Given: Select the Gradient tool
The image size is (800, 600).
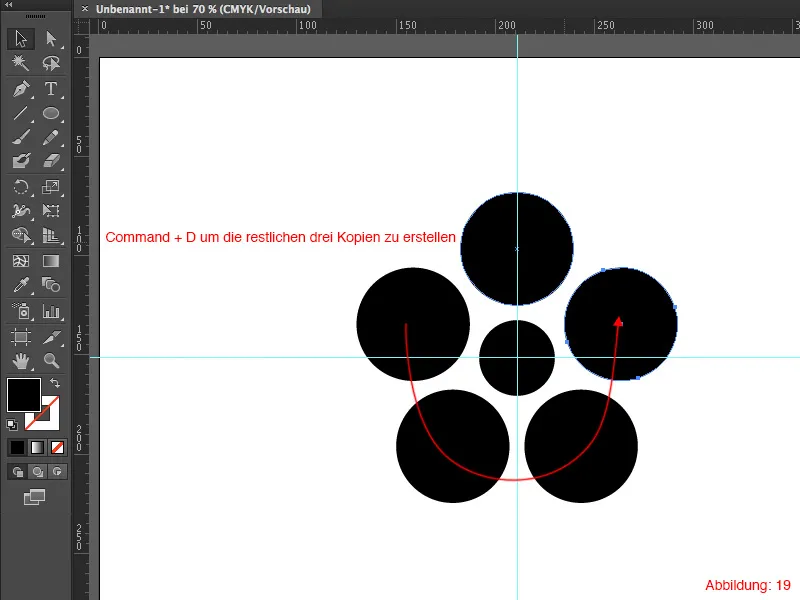Looking at the screenshot, I should click(51, 261).
